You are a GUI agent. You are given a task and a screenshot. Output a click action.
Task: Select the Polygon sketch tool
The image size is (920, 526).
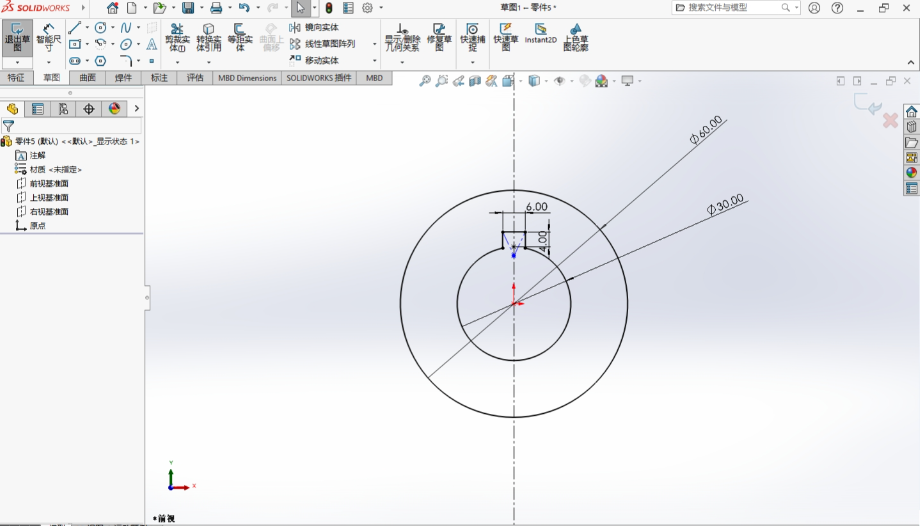(x=100, y=60)
